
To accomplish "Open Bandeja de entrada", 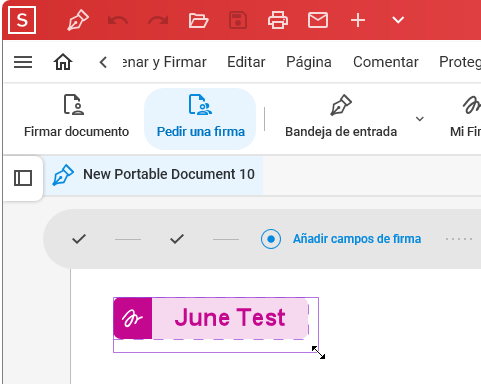I will [x=341, y=117].
